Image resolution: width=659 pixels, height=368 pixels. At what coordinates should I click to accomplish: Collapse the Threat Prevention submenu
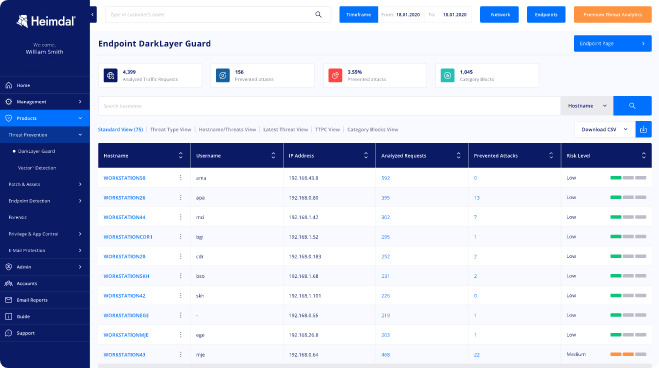pyautogui.click(x=45, y=135)
